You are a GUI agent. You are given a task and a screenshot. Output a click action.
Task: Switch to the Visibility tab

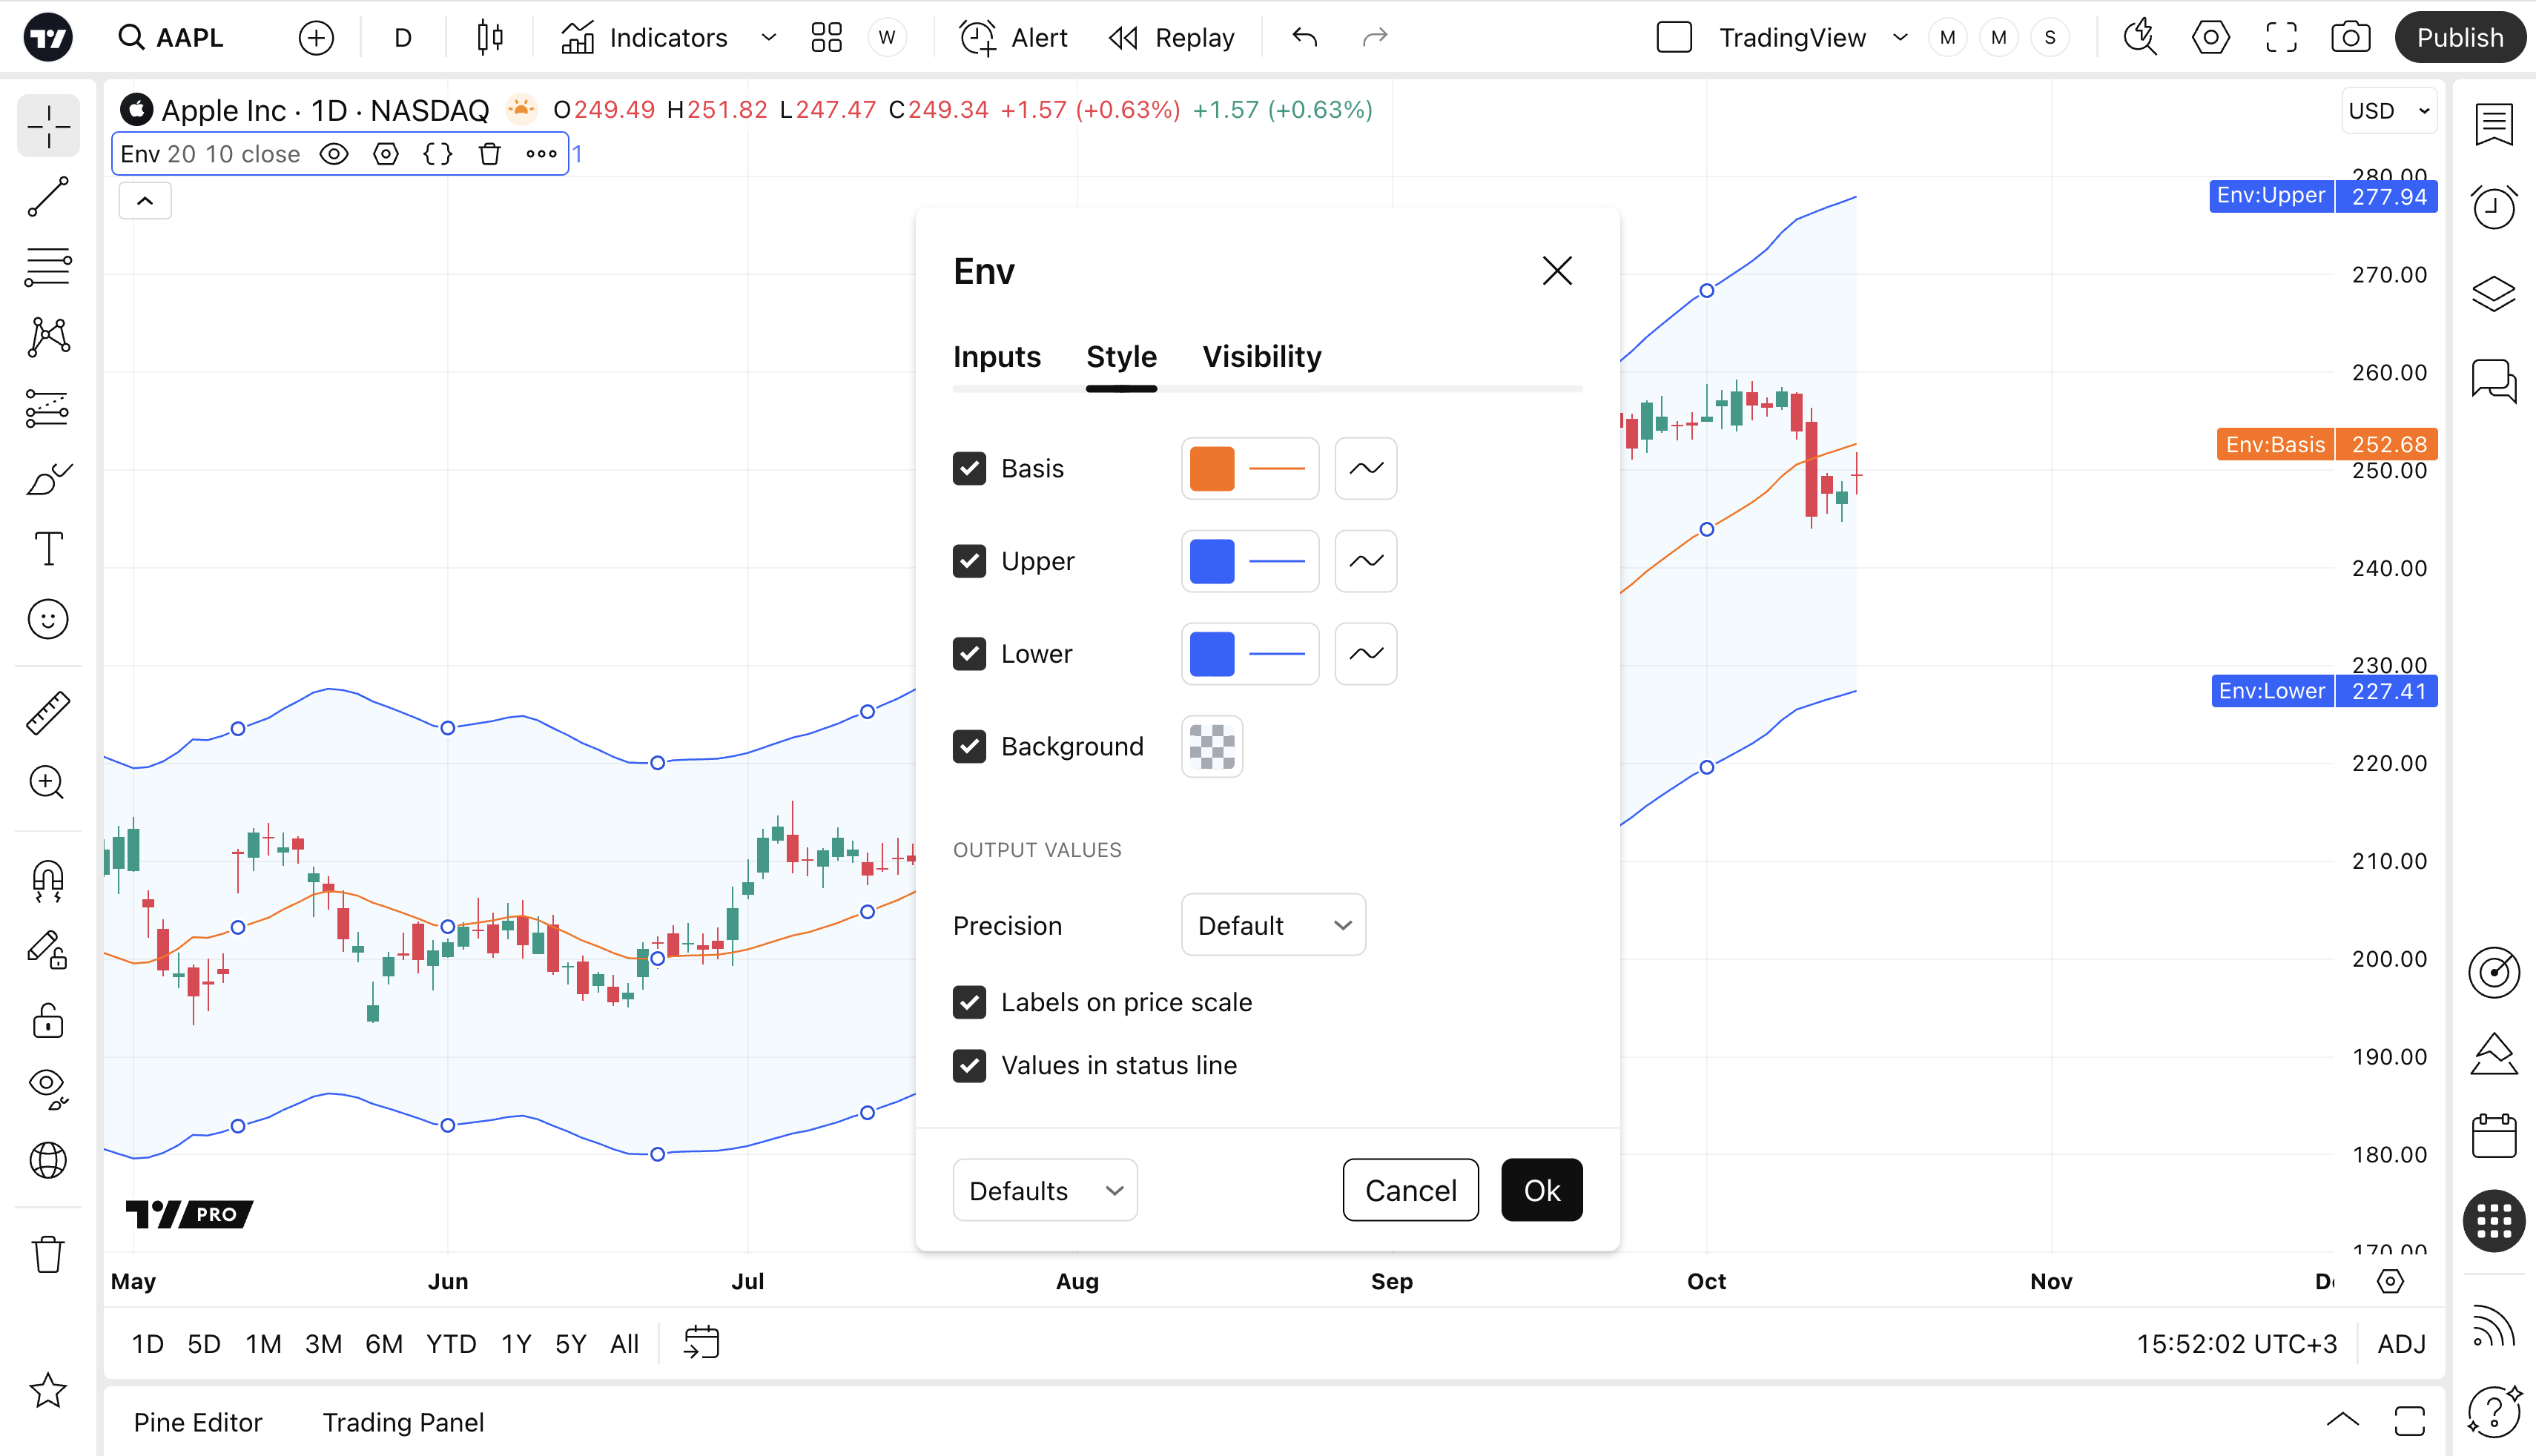click(1261, 357)
